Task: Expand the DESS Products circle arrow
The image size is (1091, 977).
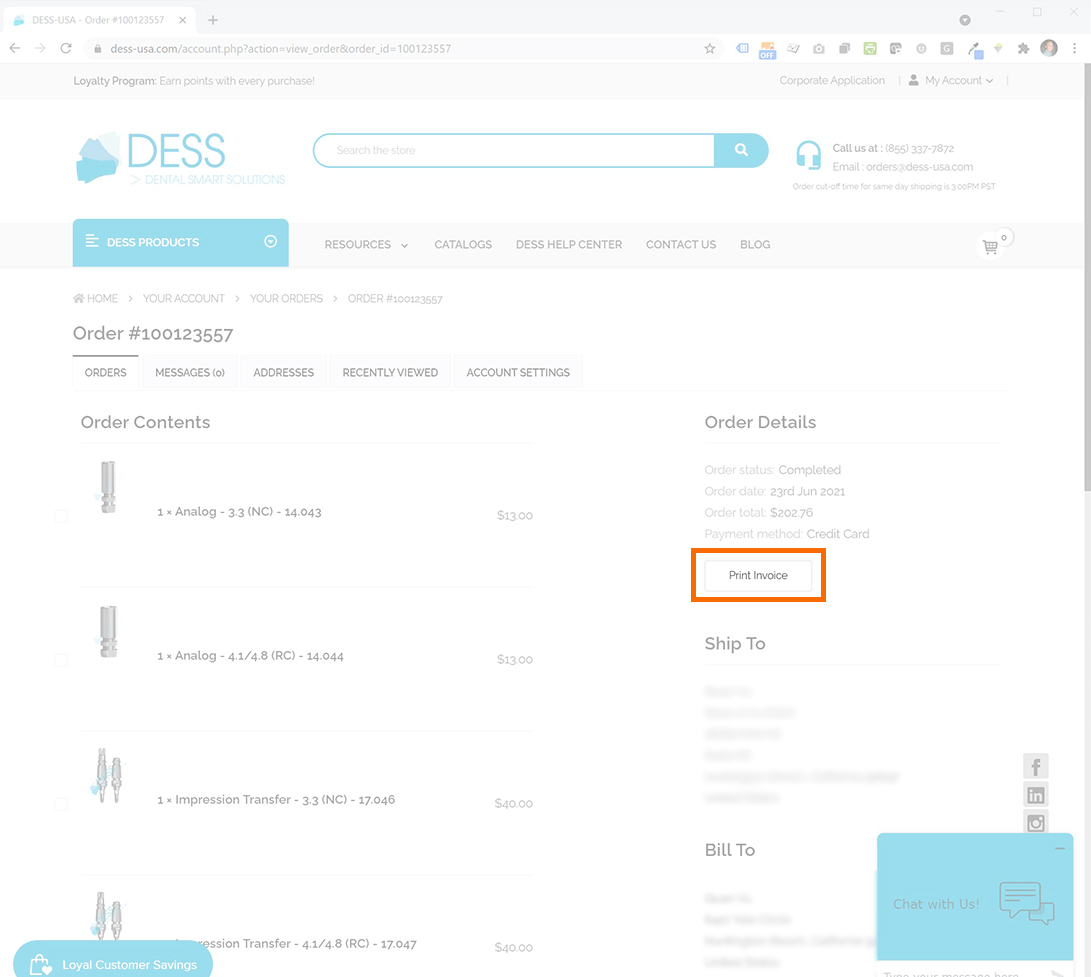Action: pyautogui.click(x=271, y=241)
